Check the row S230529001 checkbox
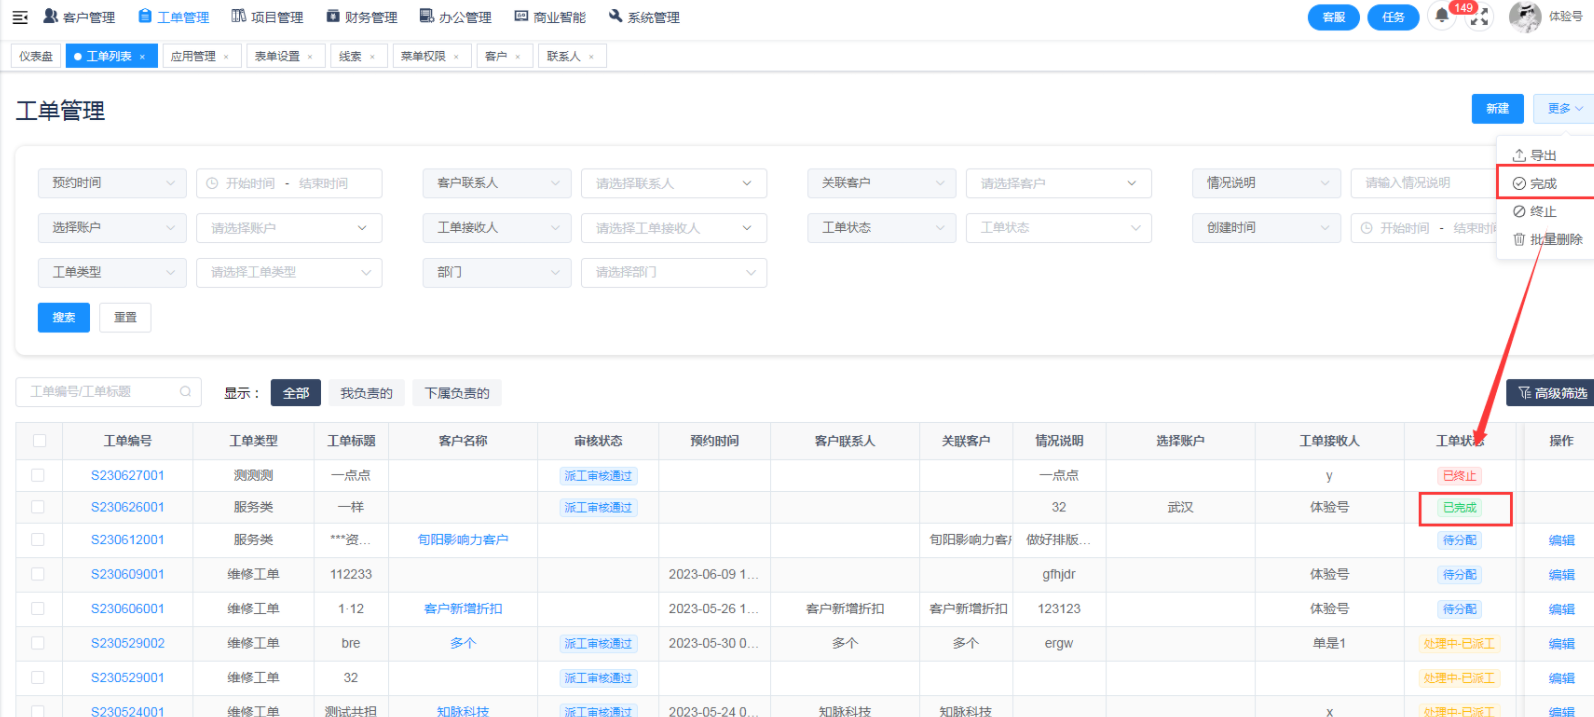The width and height of the screenshot is (1594, 717). pos(38,677)
